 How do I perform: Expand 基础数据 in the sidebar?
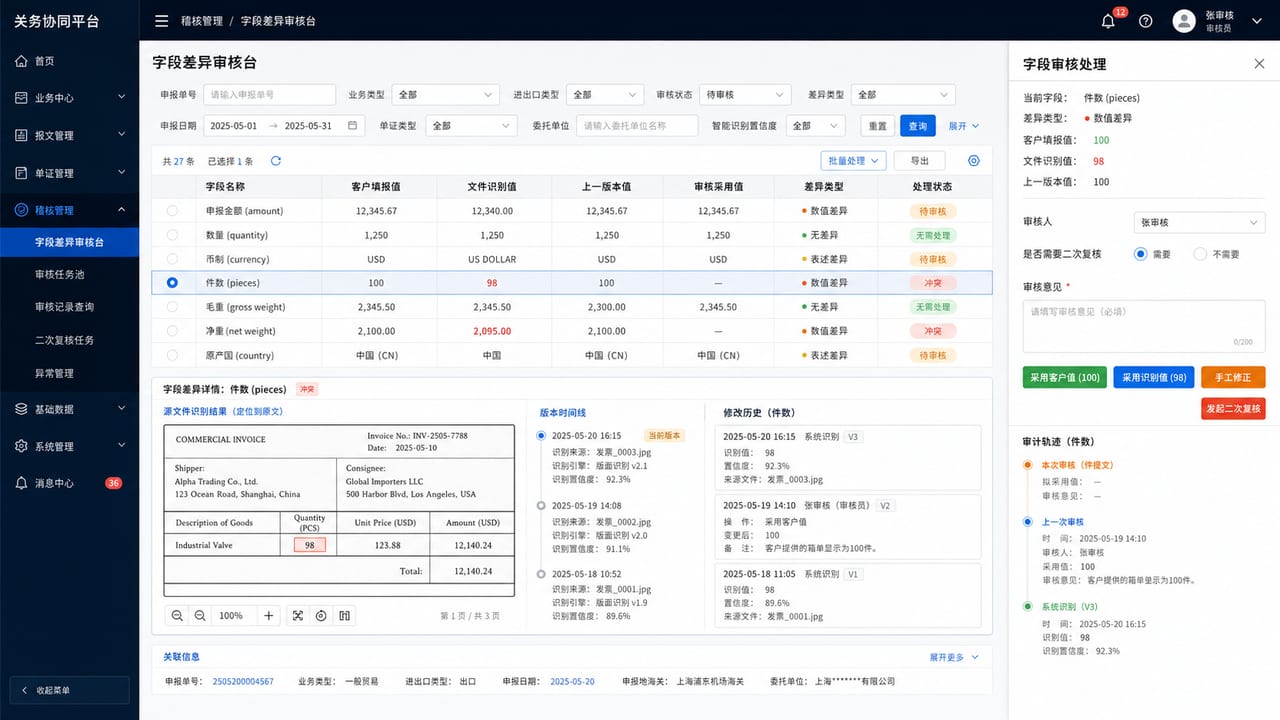tap(69, 409)
